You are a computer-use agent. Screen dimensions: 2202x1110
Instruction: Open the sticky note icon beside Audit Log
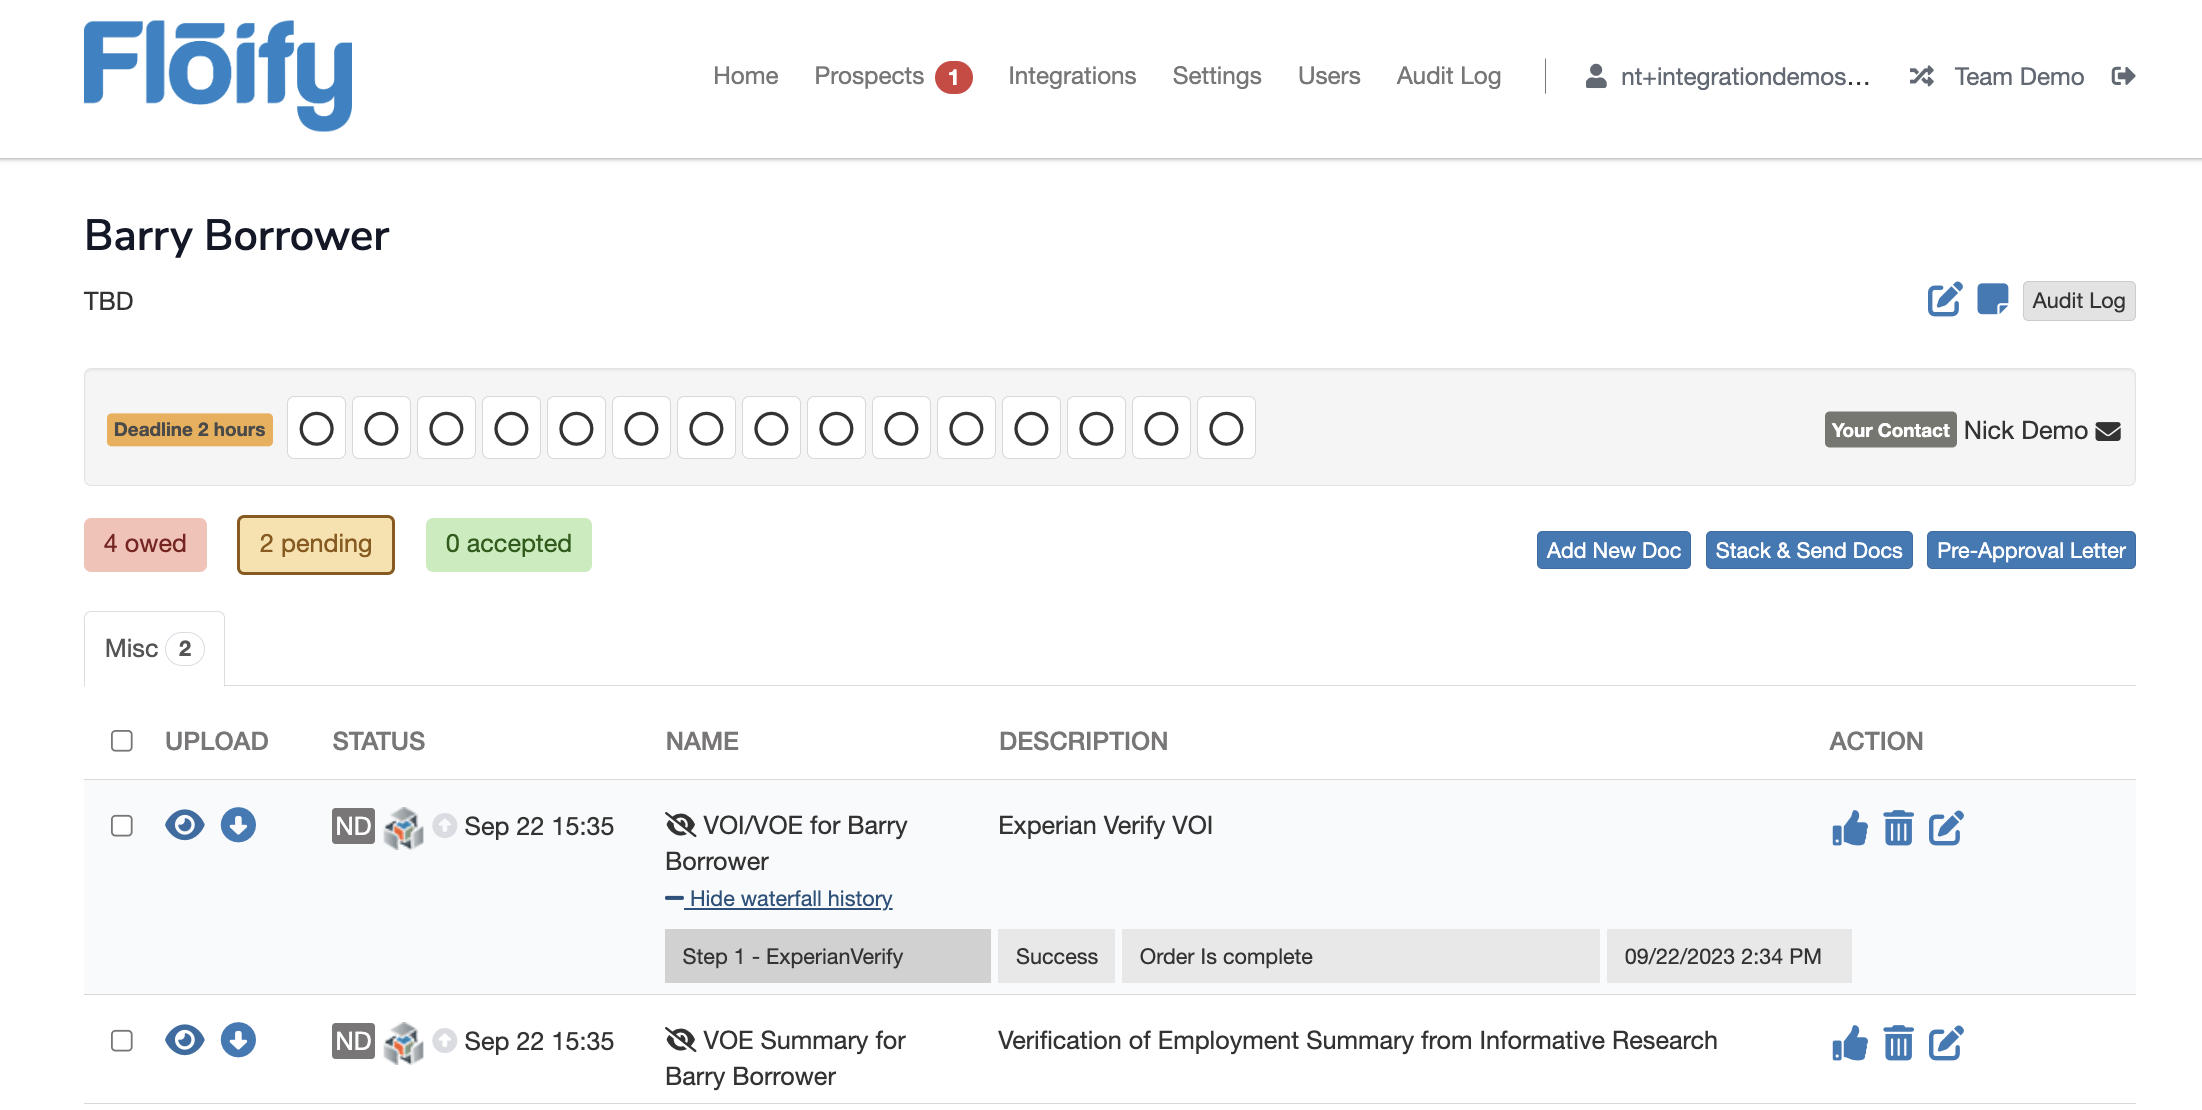pyautogui.click(x=1992, y=300)
